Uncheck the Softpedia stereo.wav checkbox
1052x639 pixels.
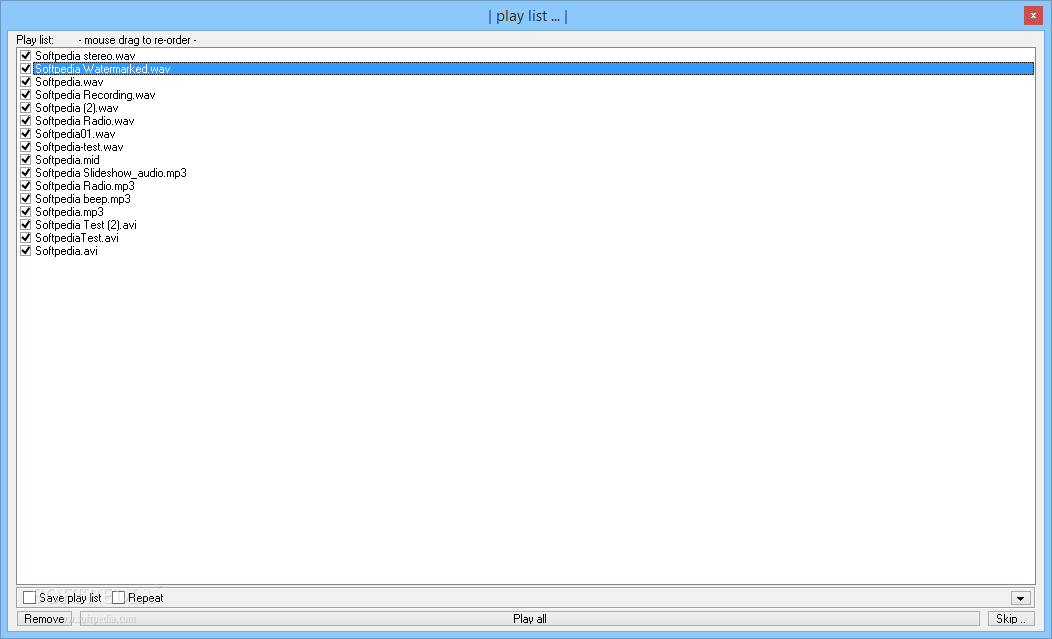click(25, 56)
